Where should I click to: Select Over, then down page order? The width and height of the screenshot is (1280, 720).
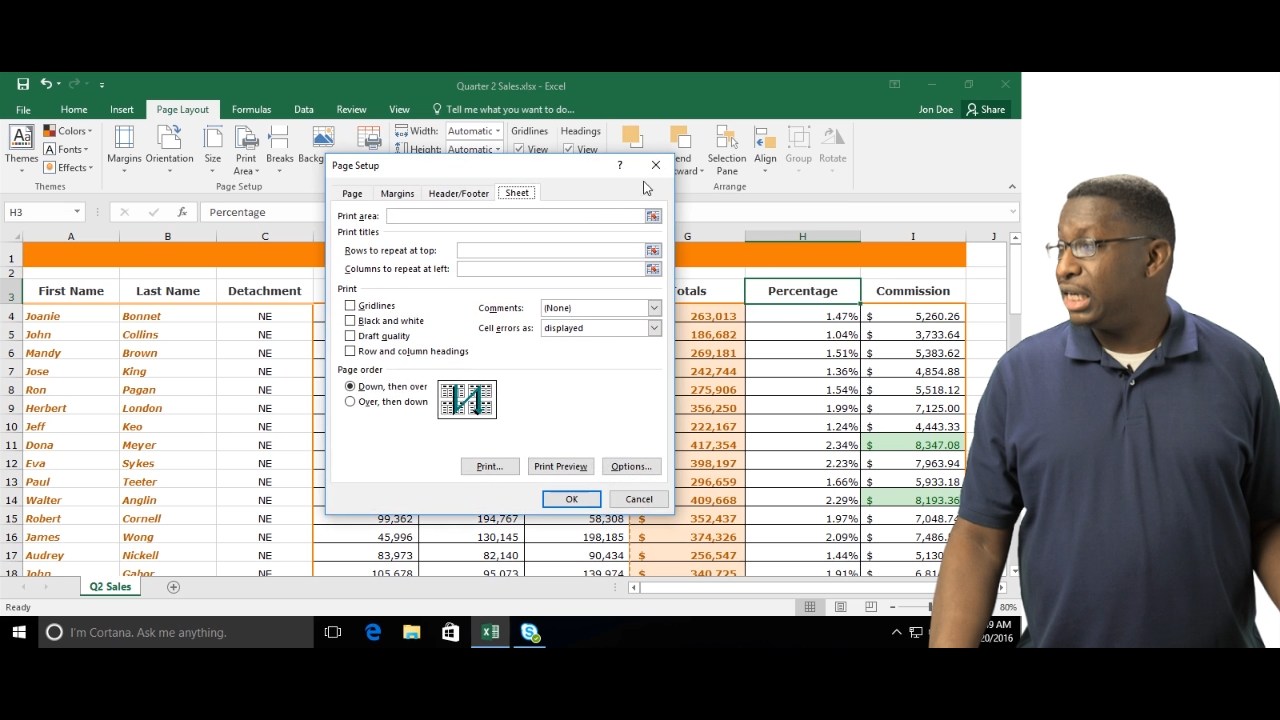point(350,401)
